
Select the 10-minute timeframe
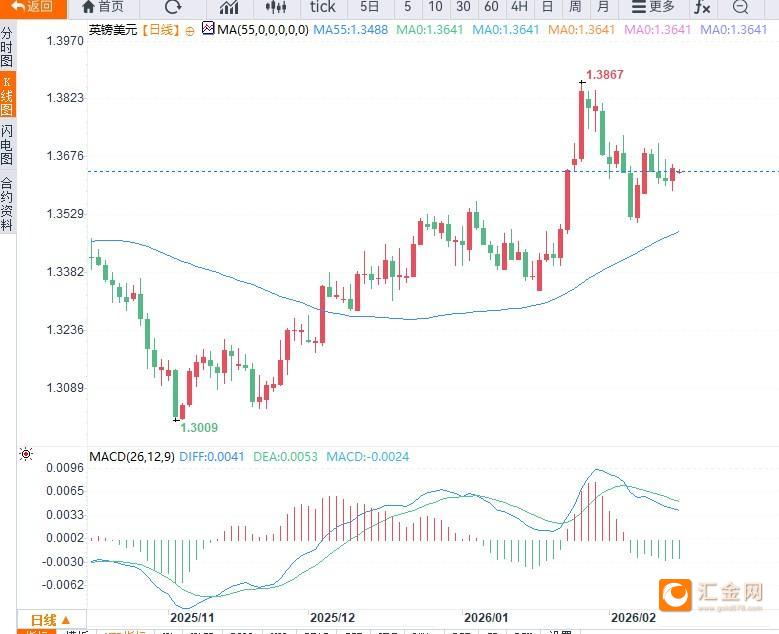pos(435,7)
